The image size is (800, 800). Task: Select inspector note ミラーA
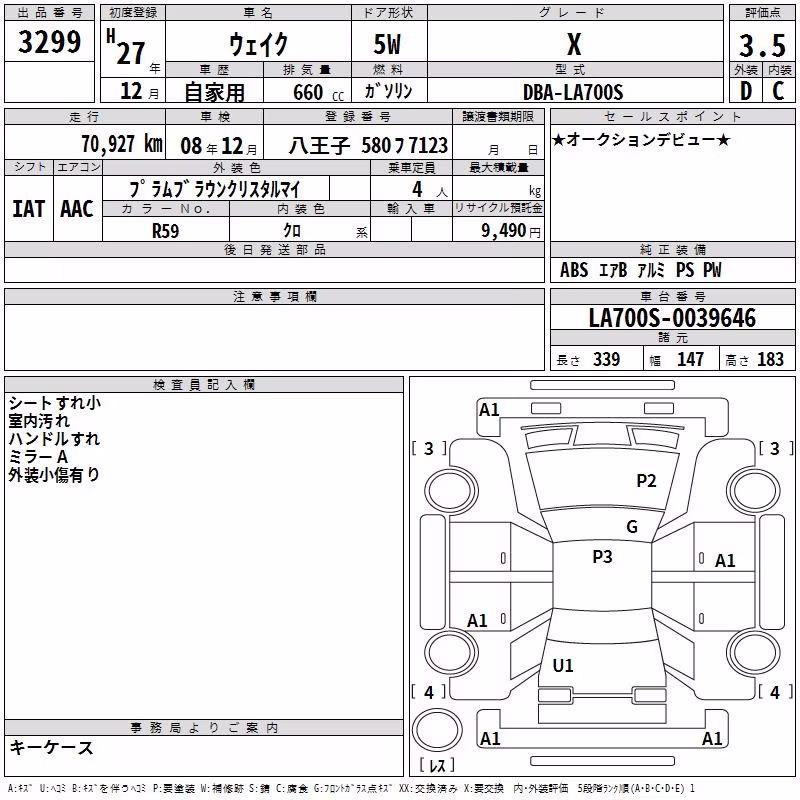(38, 457)
